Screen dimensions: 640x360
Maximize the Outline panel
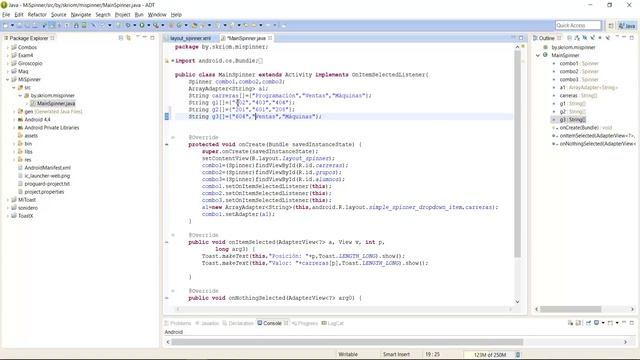(631, 38)
